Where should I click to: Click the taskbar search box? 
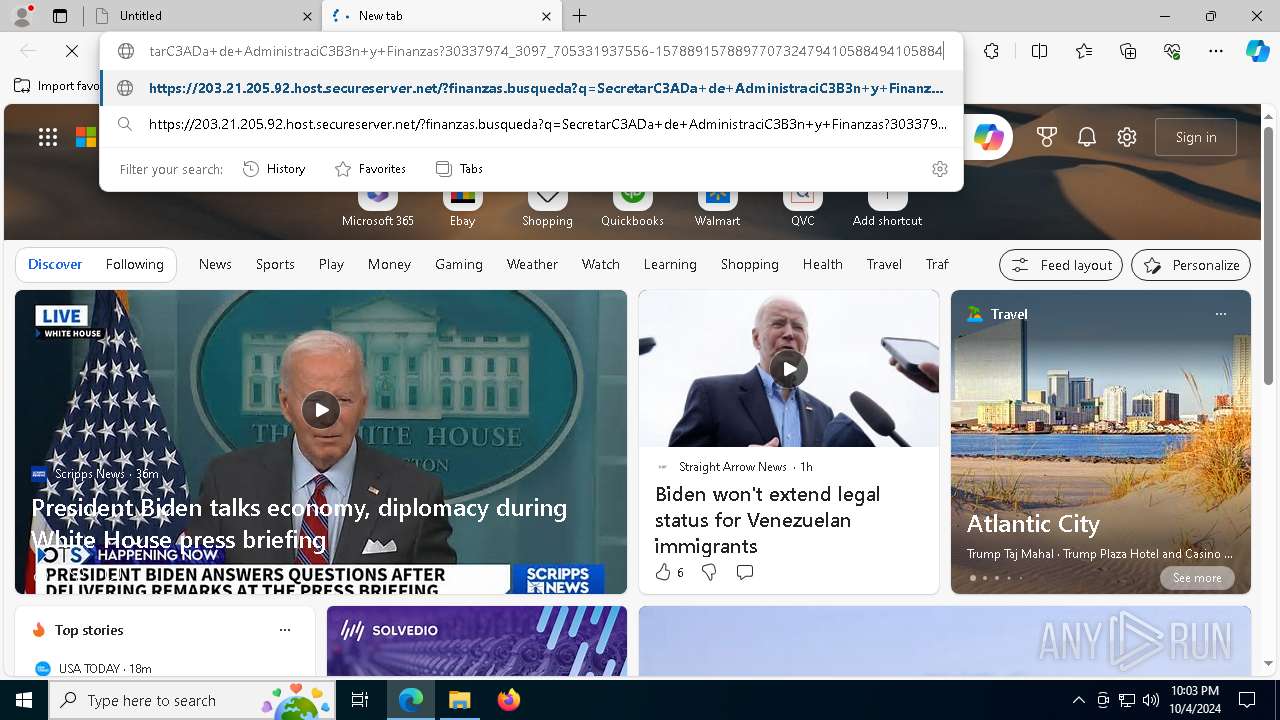tap(193, 700)
